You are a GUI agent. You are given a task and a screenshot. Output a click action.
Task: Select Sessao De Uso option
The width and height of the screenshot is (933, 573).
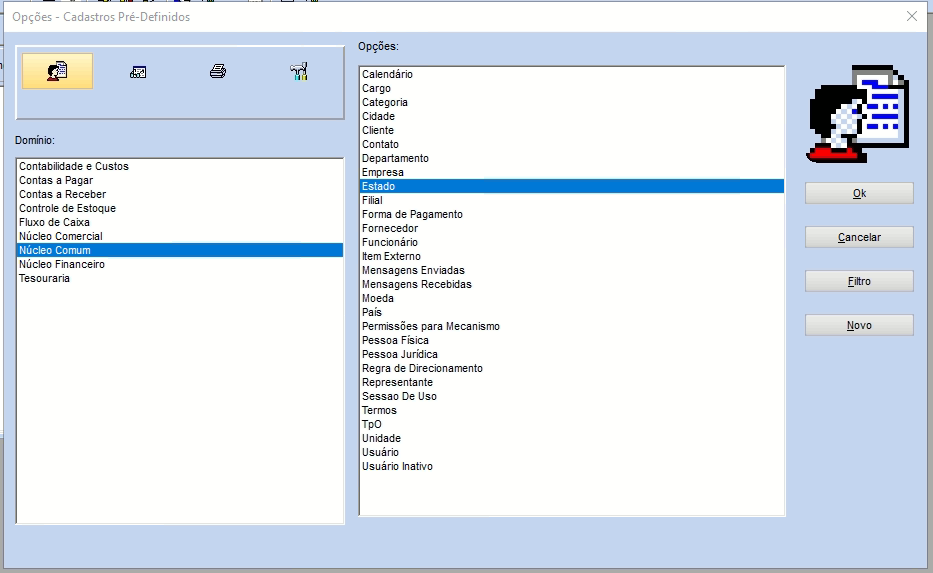pos(572,396)
